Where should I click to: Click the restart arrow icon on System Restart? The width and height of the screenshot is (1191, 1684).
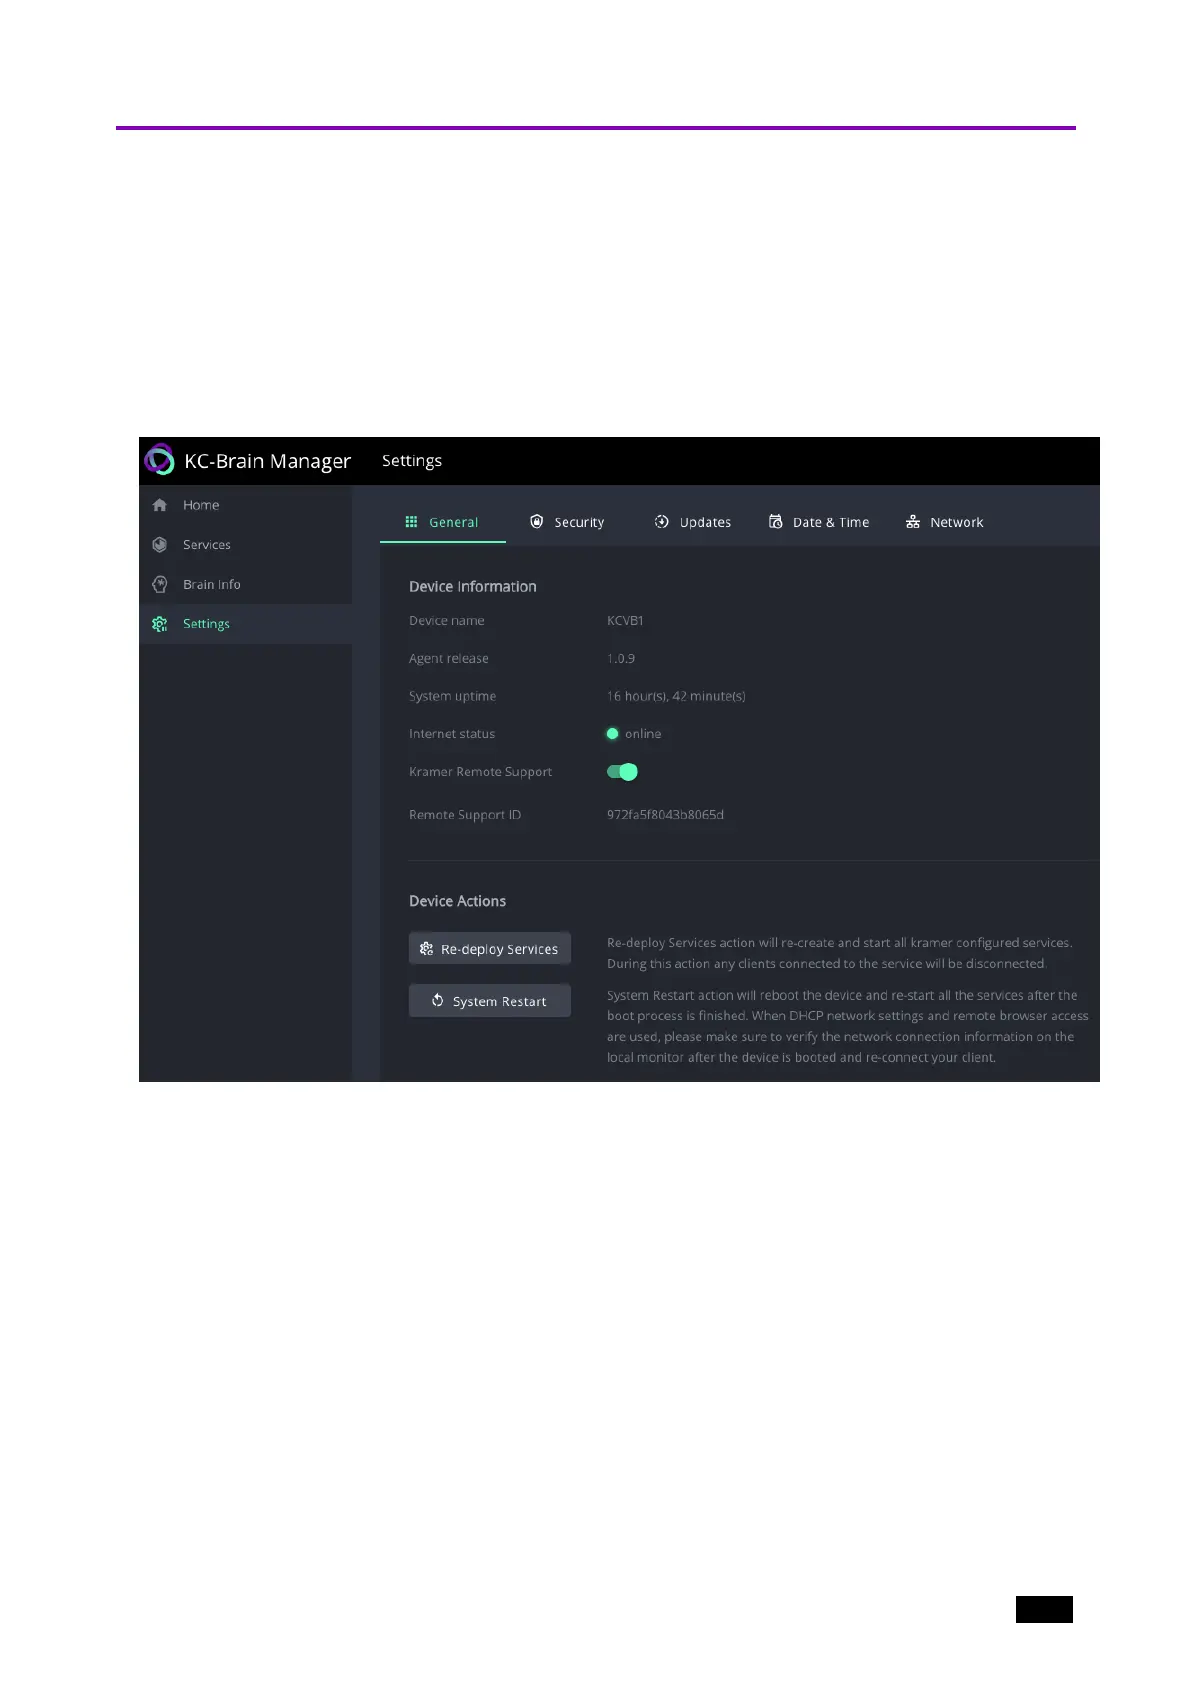[438, 1000]
